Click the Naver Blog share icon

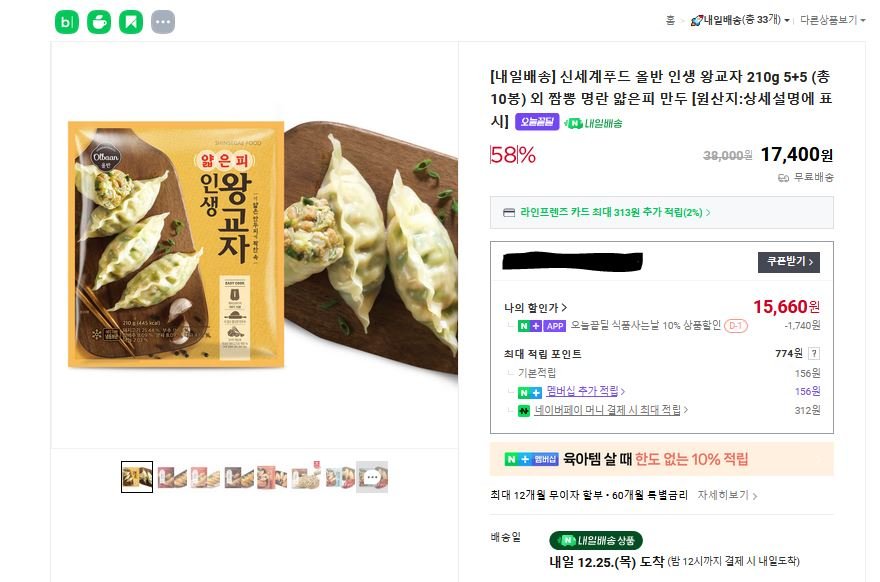pos(66,21)
